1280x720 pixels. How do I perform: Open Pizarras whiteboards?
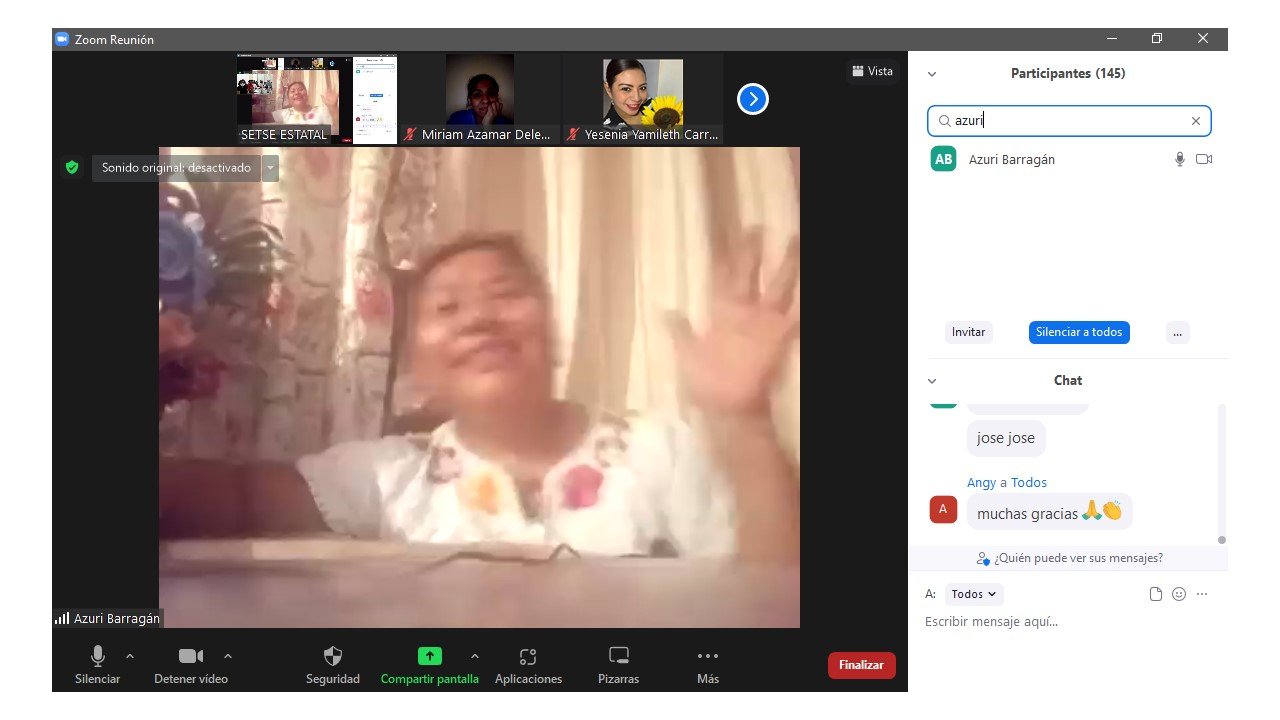click(619, 665)
